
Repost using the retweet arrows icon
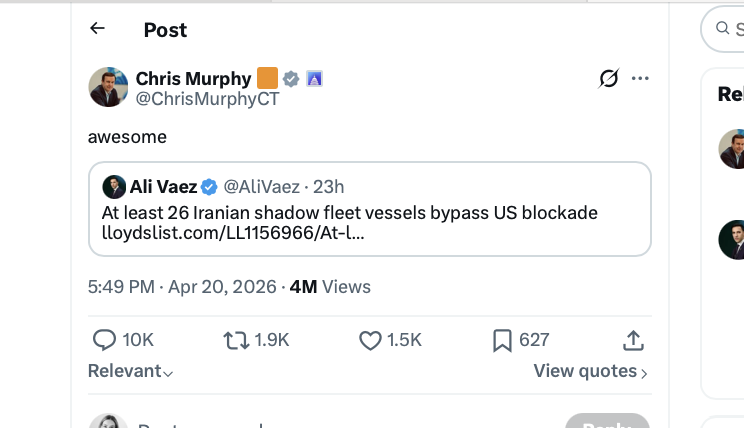tap(236, 340)
